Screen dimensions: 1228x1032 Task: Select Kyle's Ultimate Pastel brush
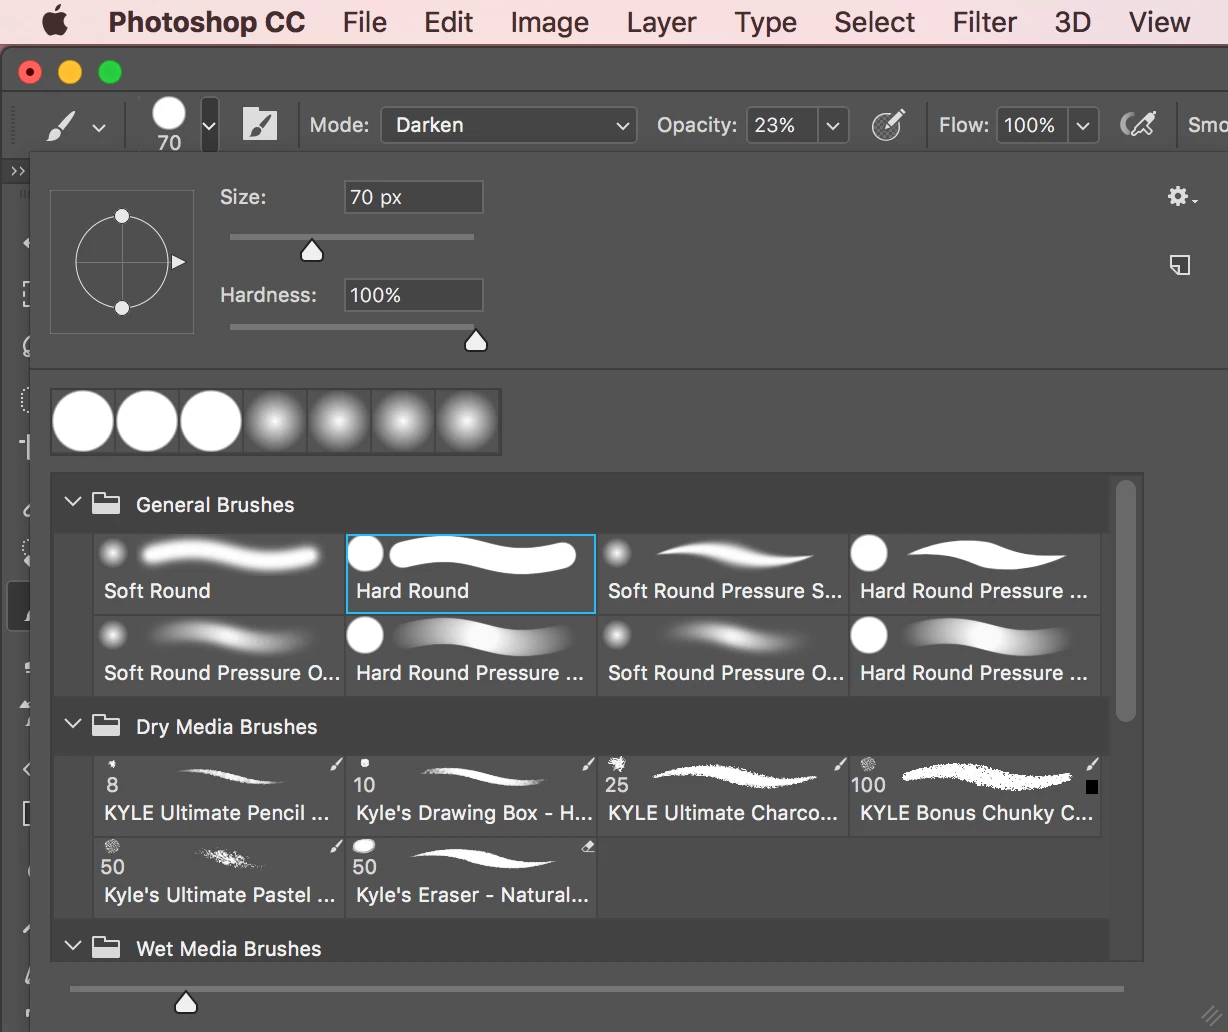click(x=217, y=877)
